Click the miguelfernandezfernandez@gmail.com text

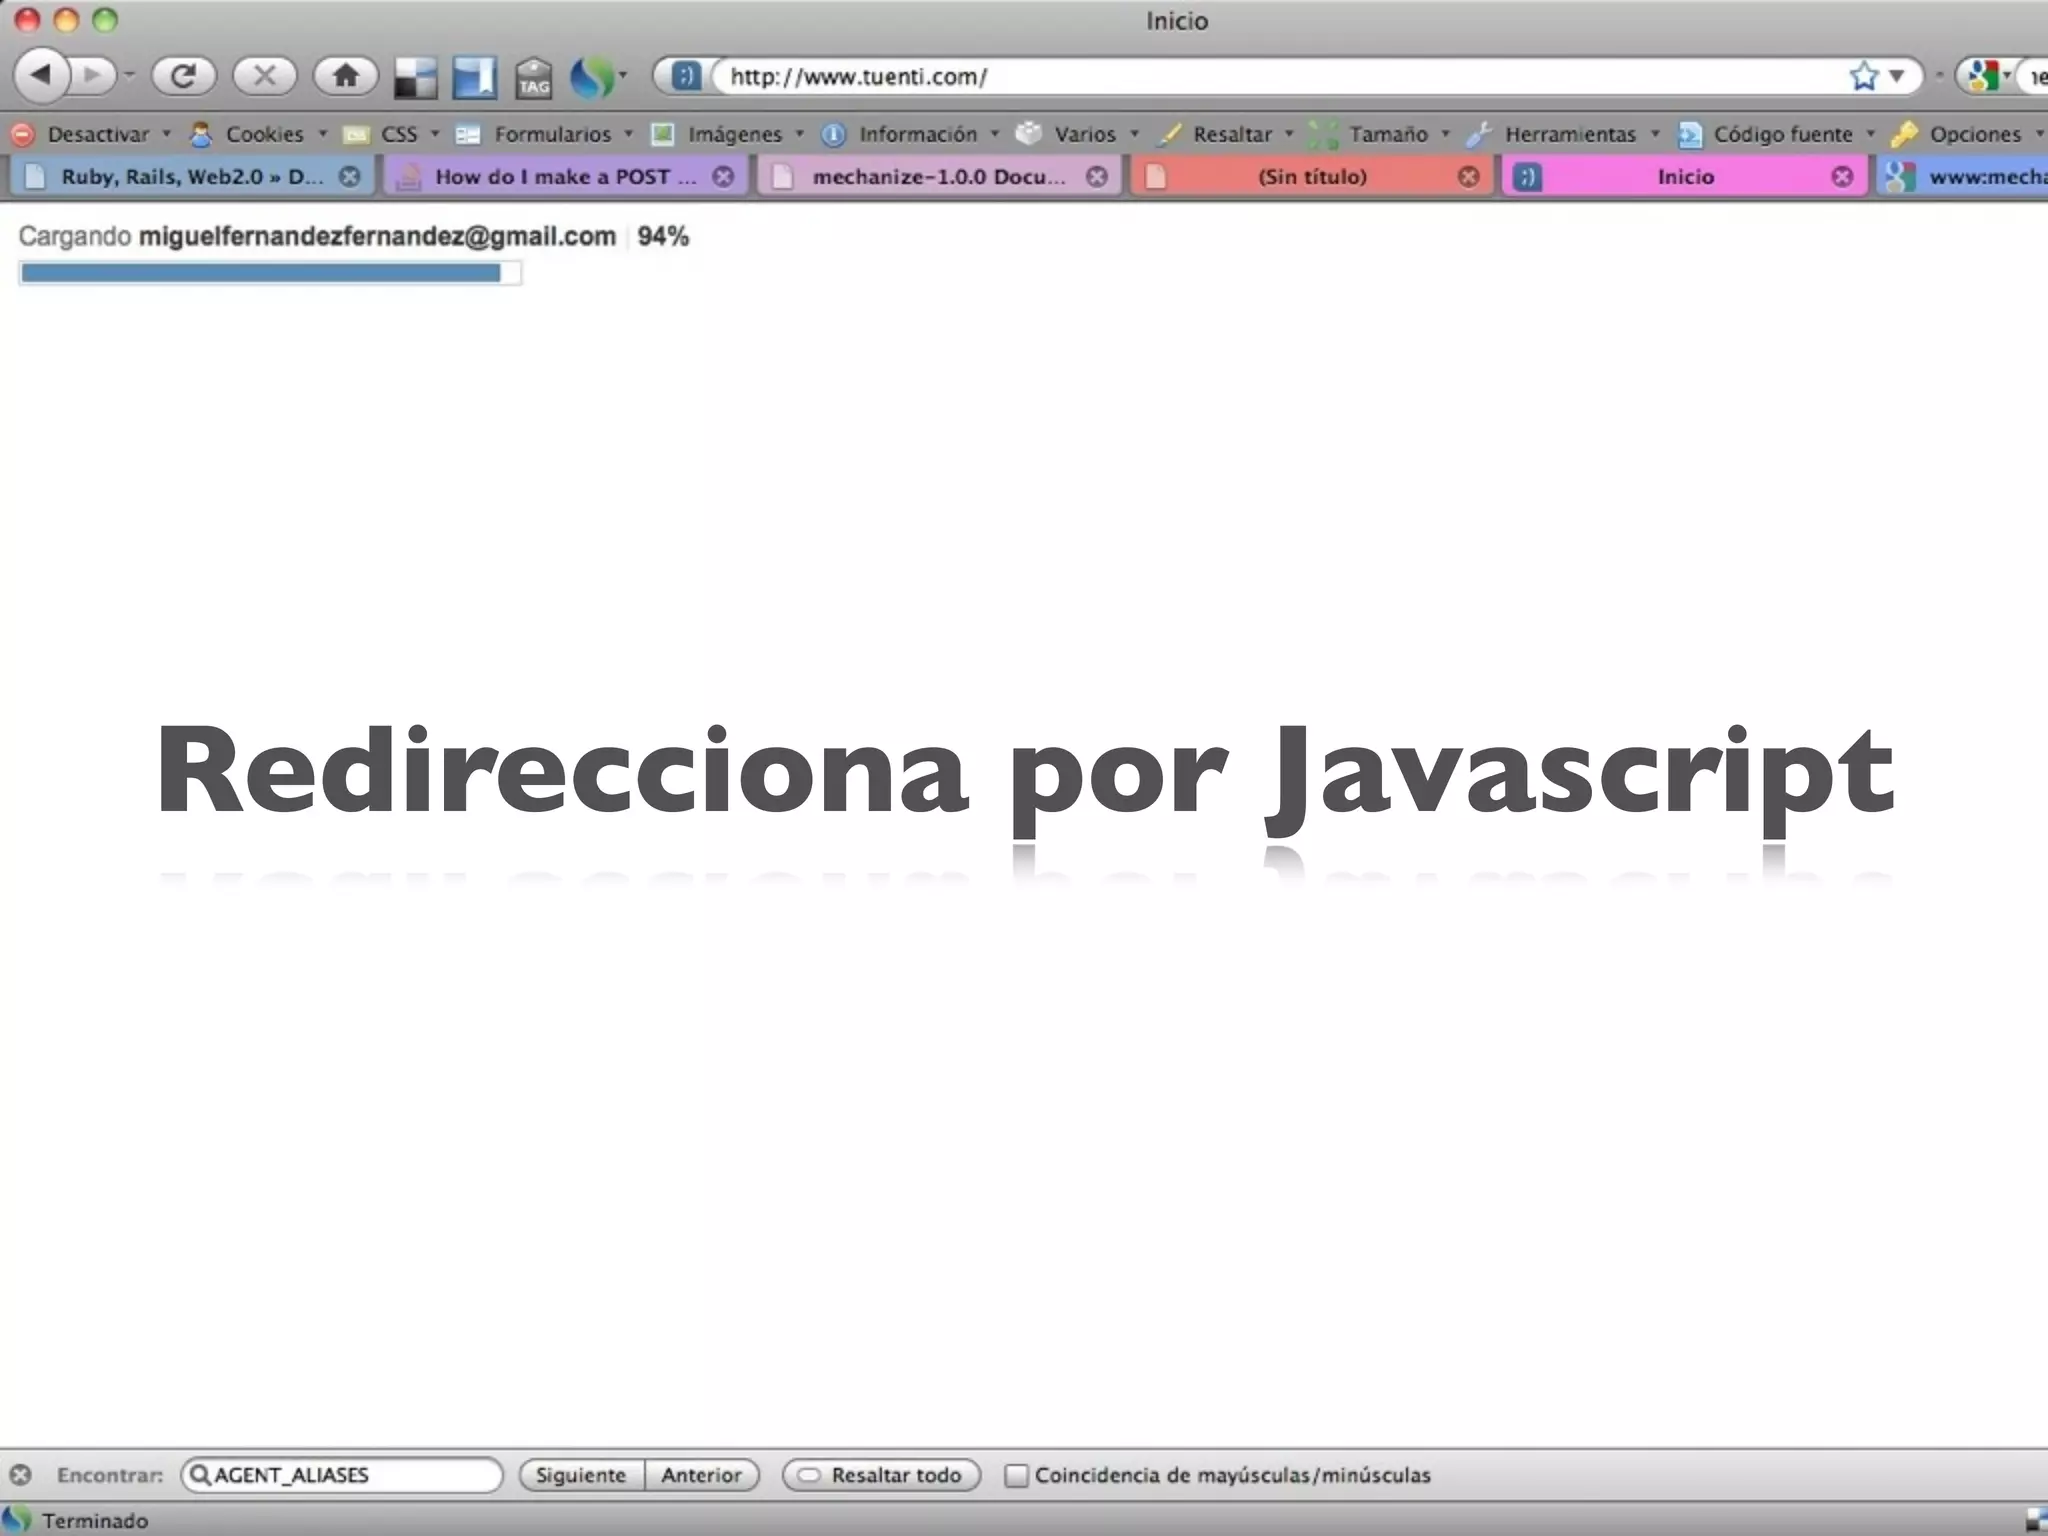pos(377,237)
